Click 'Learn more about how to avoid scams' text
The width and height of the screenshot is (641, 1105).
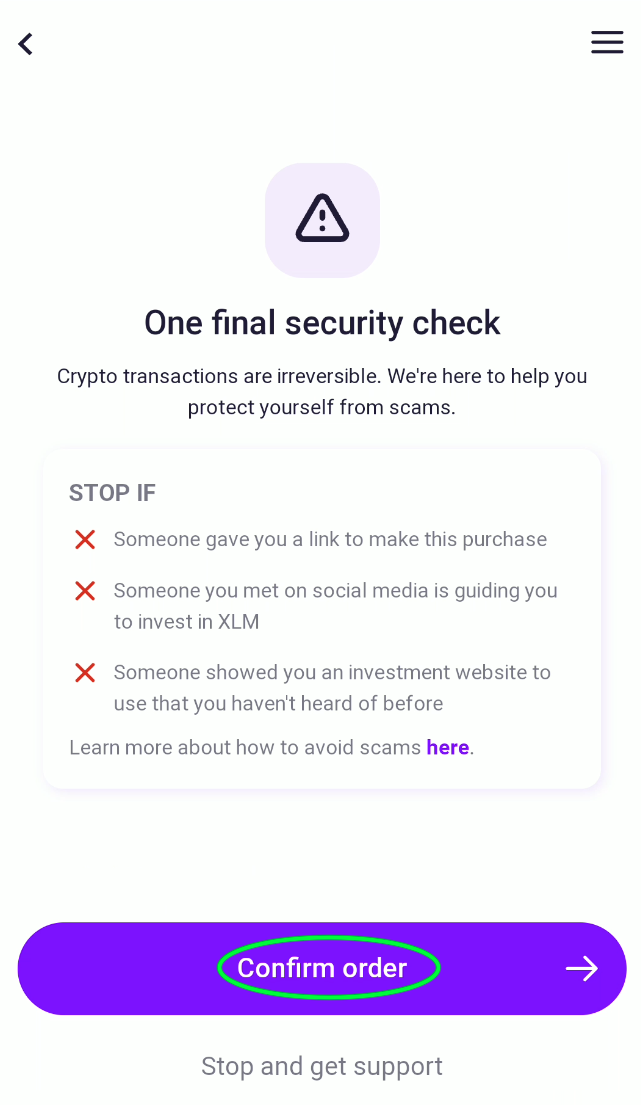pos(245,748)
